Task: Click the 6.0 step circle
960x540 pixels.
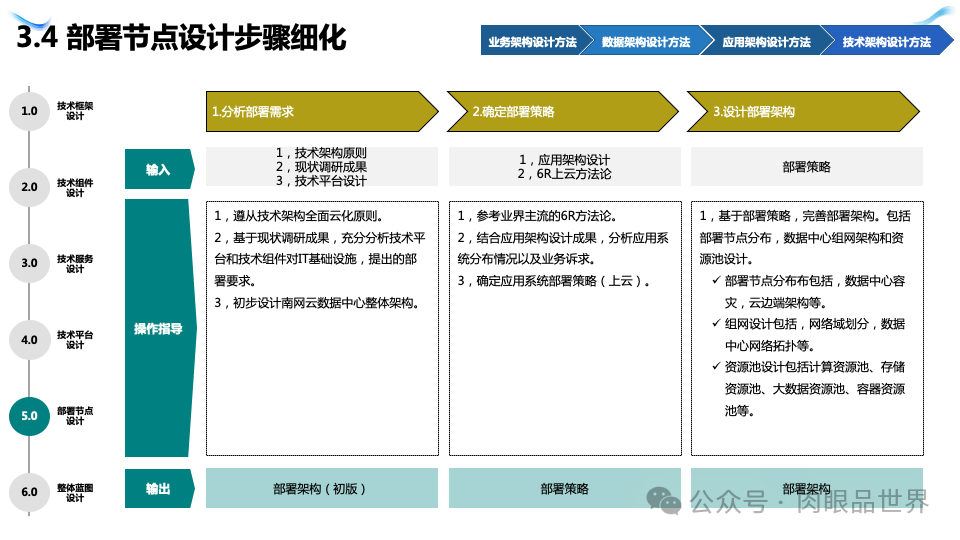Action: tap(29, 492)
